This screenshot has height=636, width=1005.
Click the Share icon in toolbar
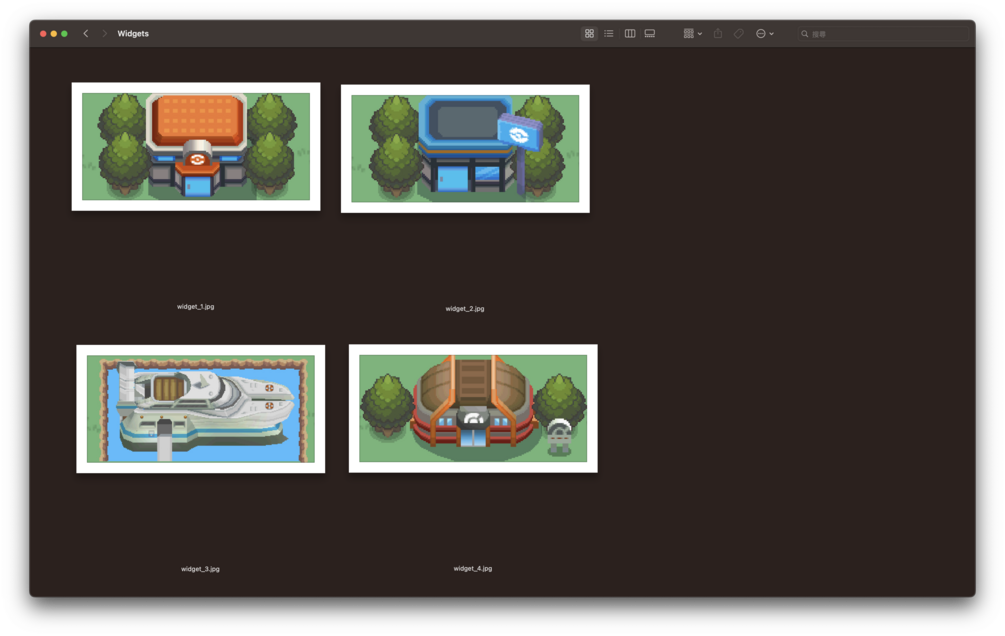pyautogui.click(x=718, y=33)
